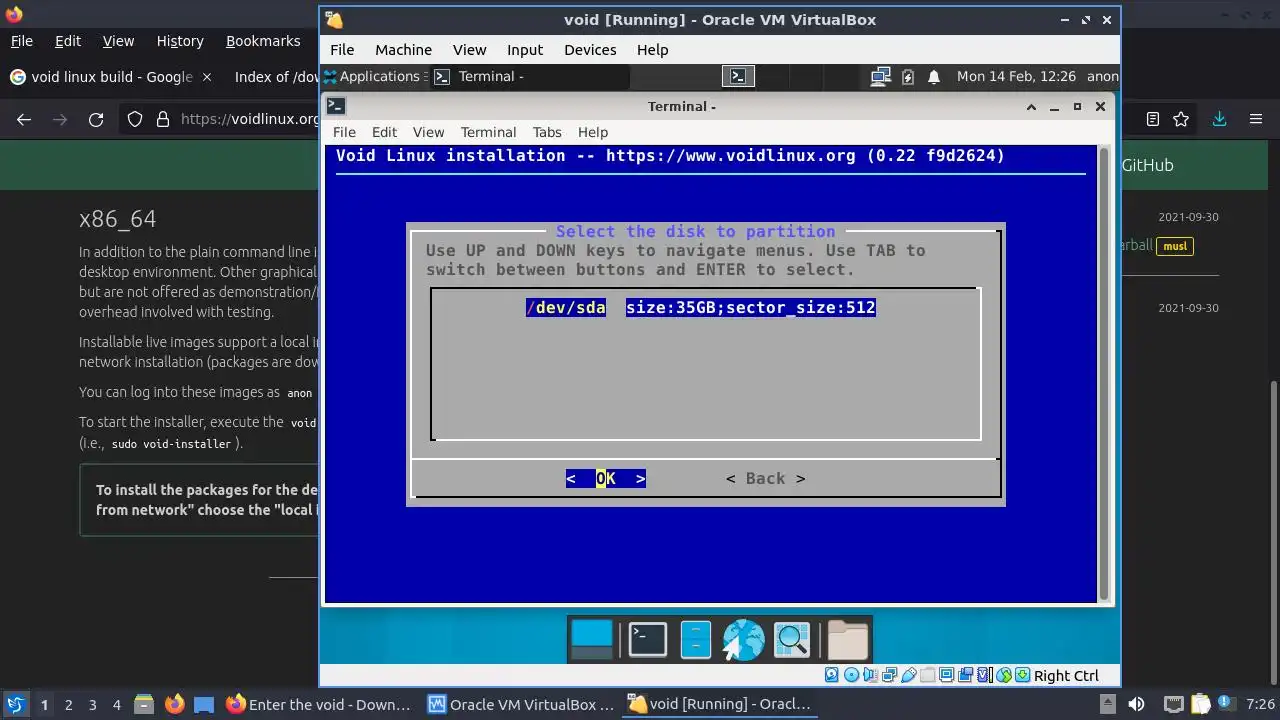Click the guest power manager battery icon
This screenshot has height=720, width=1280.
coord(908,76)
